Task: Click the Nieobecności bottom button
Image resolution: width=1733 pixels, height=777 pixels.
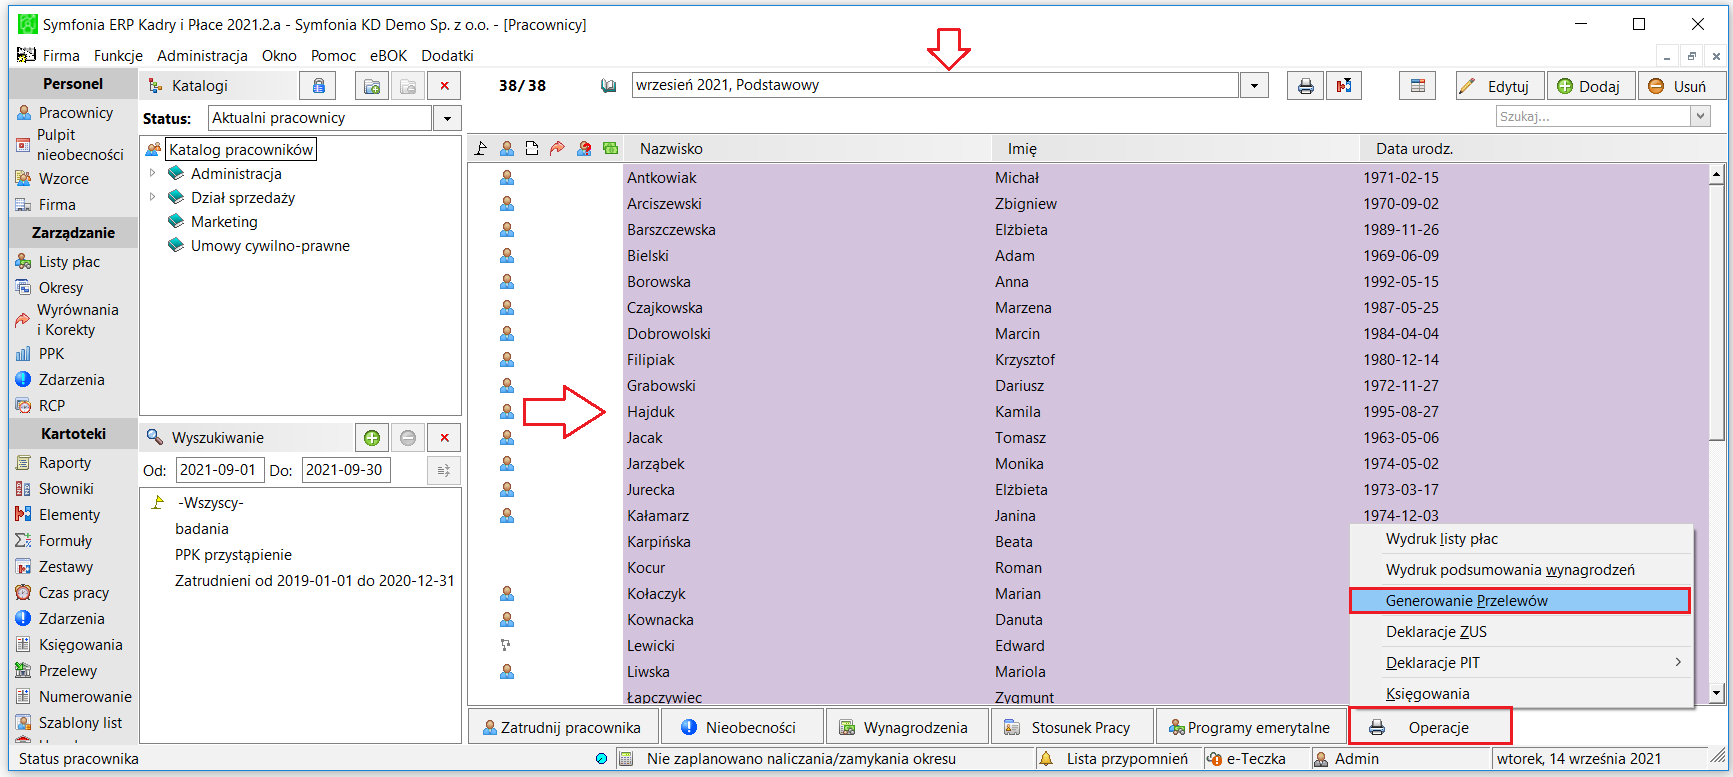Action: [742, 727]
